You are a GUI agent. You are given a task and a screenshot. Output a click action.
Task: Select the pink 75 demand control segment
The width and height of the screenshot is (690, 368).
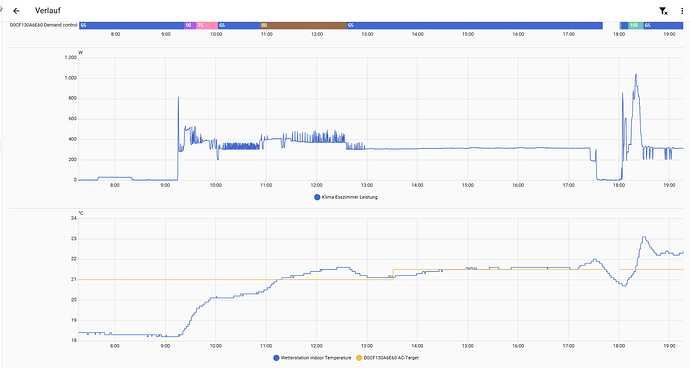point(206,26)
